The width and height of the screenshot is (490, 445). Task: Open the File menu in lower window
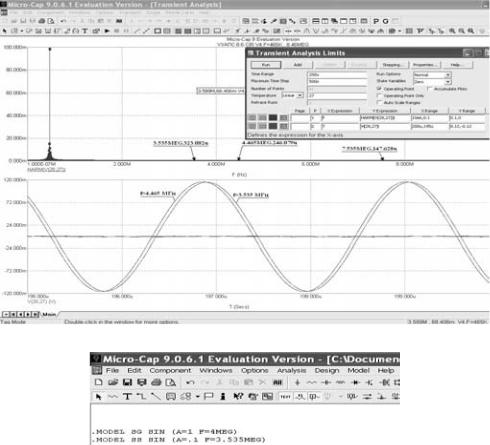[112, 370]
